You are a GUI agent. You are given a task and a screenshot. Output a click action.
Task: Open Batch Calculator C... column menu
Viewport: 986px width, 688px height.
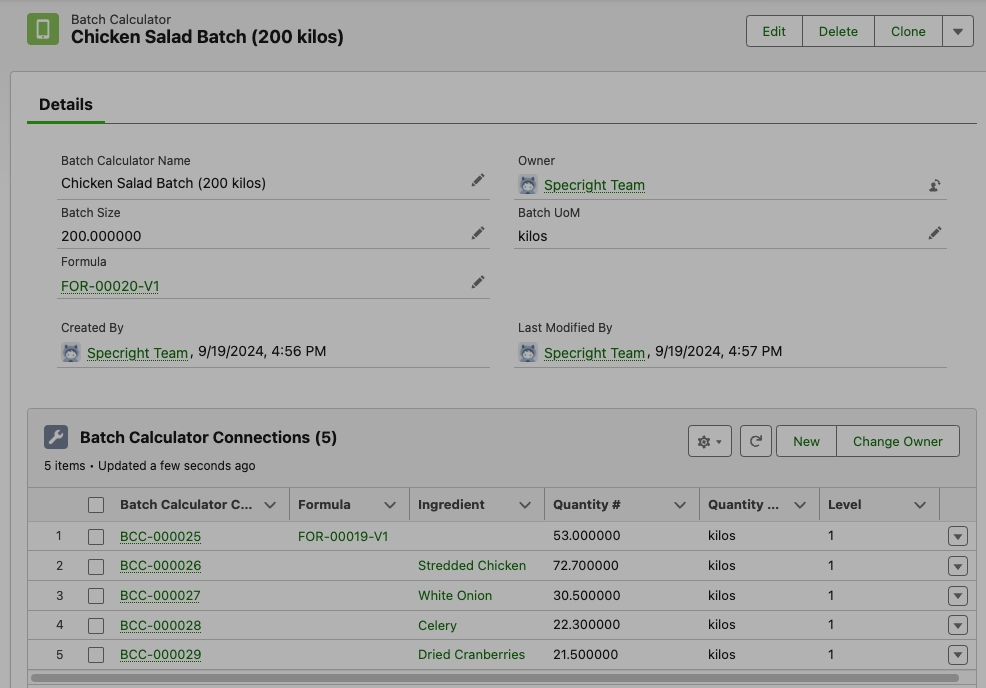(x=270, y=505)
